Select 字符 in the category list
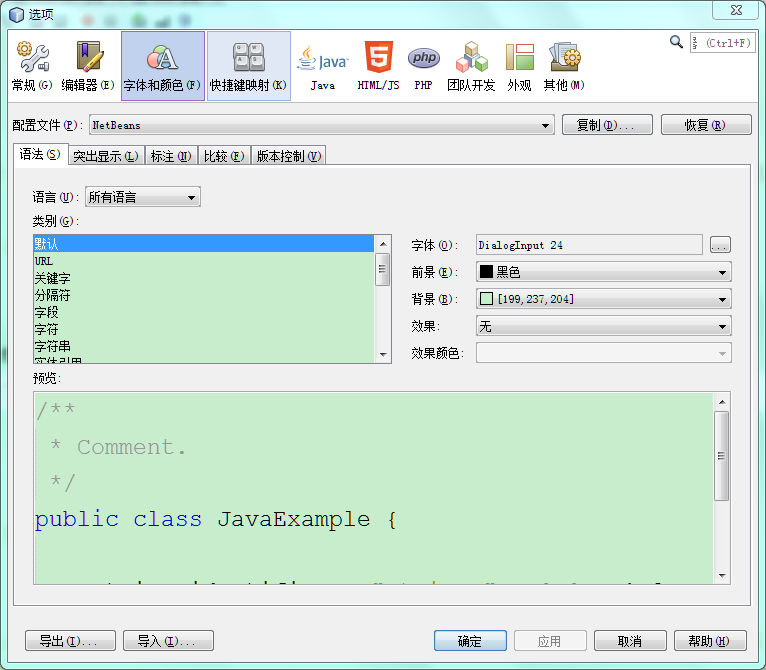This screenshot has width=766, height=670. (204, 329)
